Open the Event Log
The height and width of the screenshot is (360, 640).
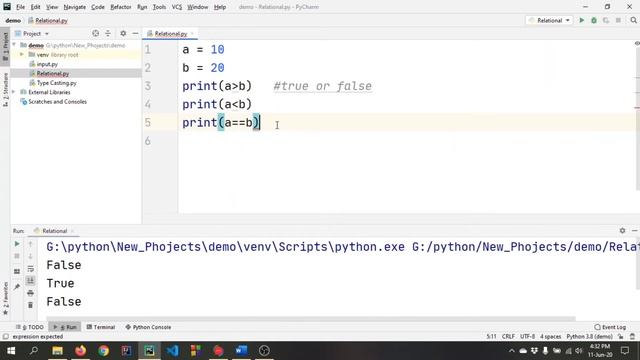pyautogui.click(x=610, y=327)
